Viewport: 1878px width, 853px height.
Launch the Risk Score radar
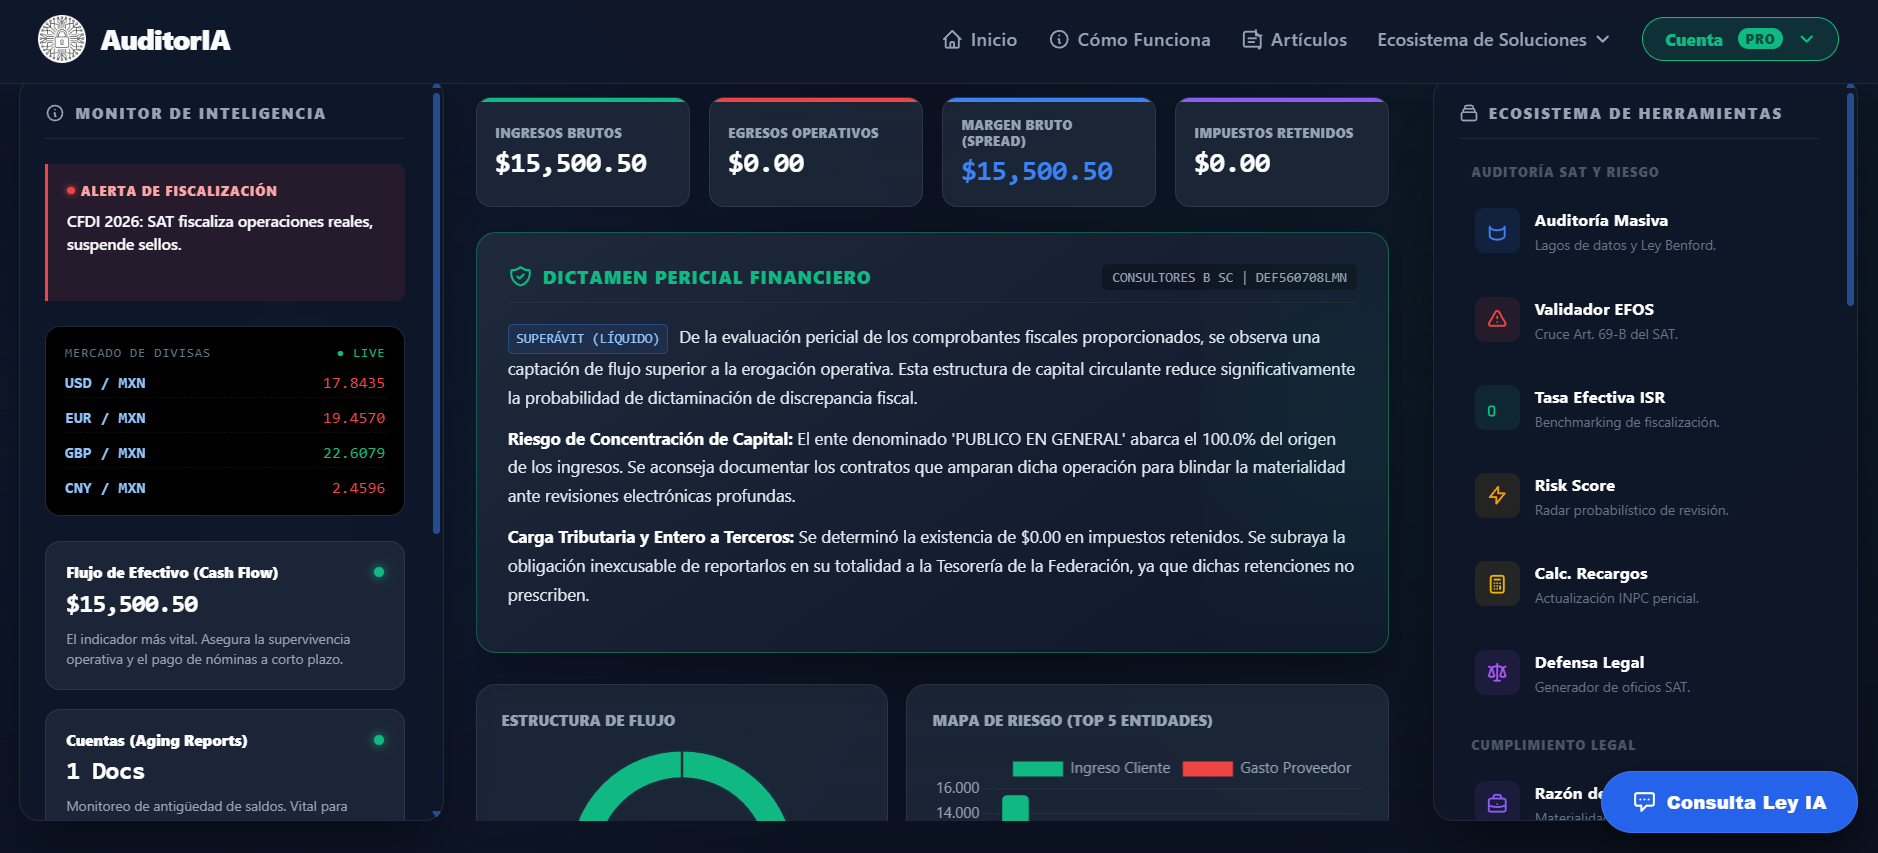[x=1640, y=496]
